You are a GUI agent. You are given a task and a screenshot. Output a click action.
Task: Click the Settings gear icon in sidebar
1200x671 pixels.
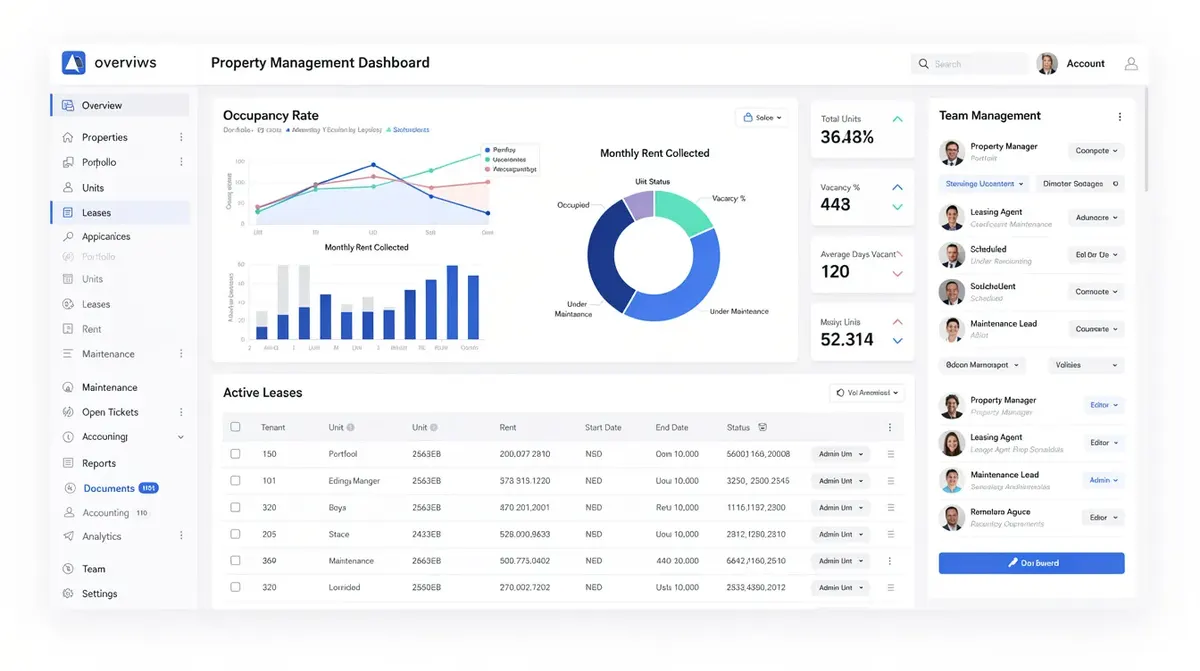tap(68, 593)
